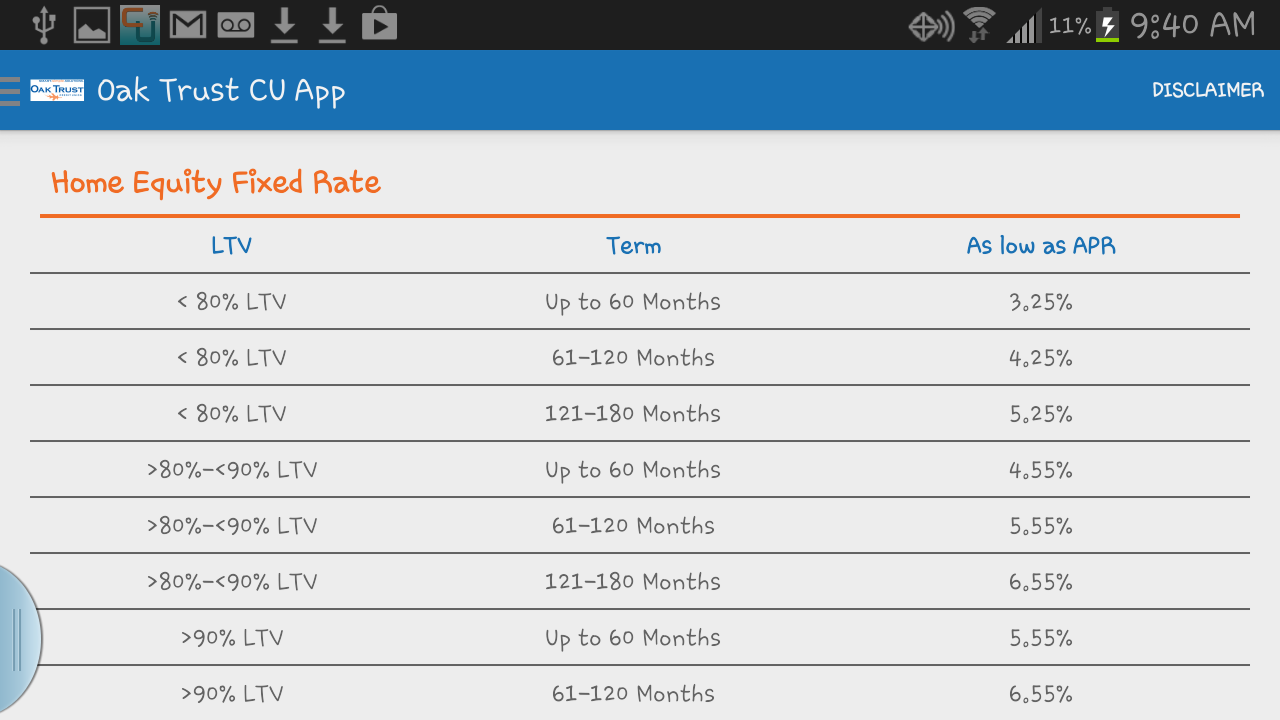Open the hamburger navigation menu

[x=10, y=90]
